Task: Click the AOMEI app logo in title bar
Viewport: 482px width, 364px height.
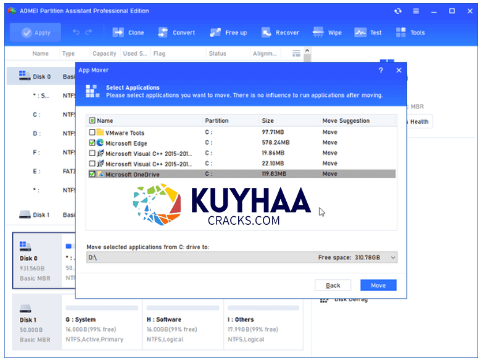Action: pyautogui.click(x=12, y=11)
